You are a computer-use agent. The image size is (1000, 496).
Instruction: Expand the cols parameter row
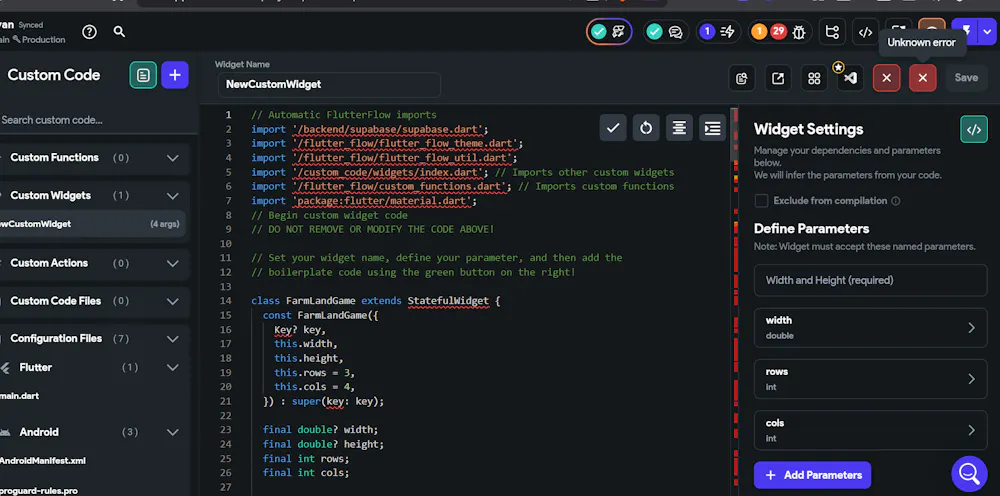(x=871, y=430)
